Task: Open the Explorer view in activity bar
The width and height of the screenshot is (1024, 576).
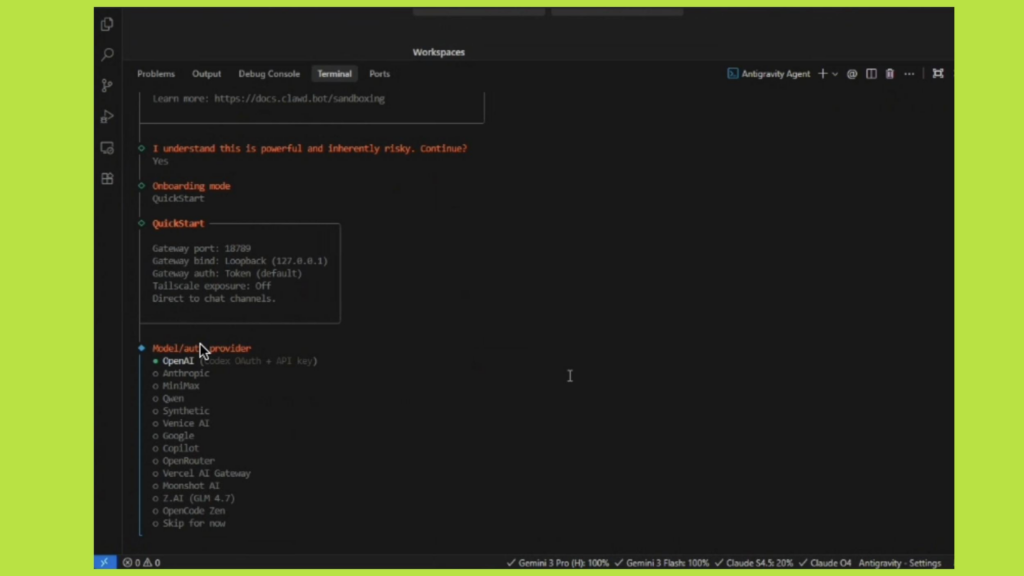Action: pos(107,24)
